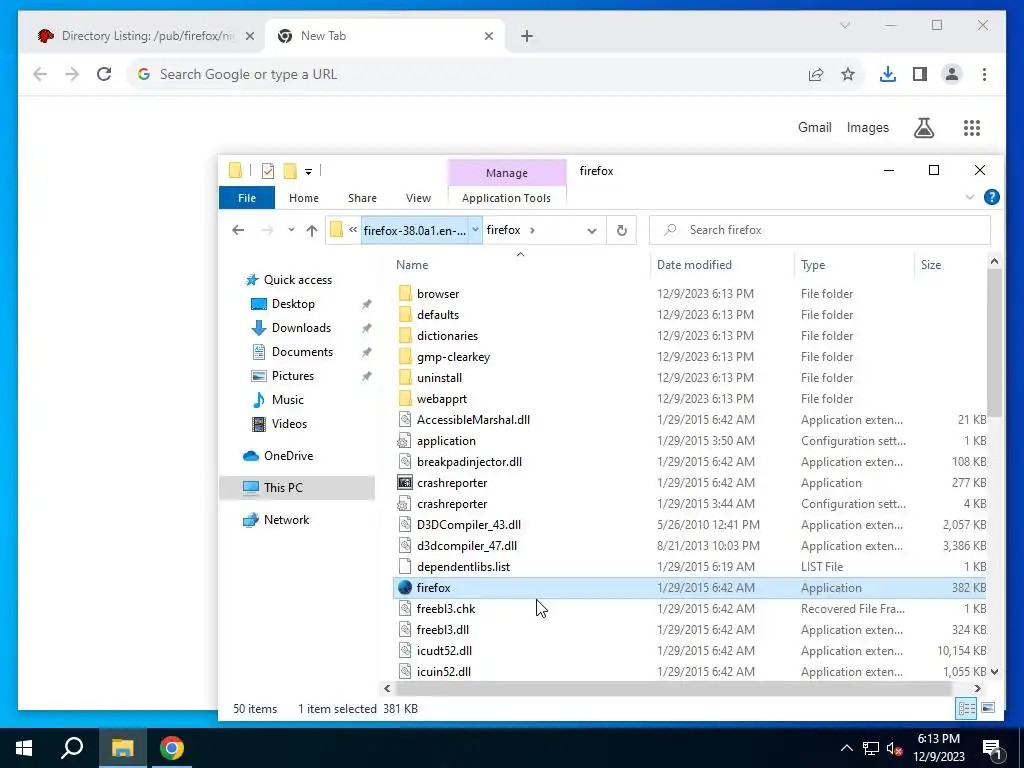
Task: Click the Search firefox box
Action: (820, 230)
